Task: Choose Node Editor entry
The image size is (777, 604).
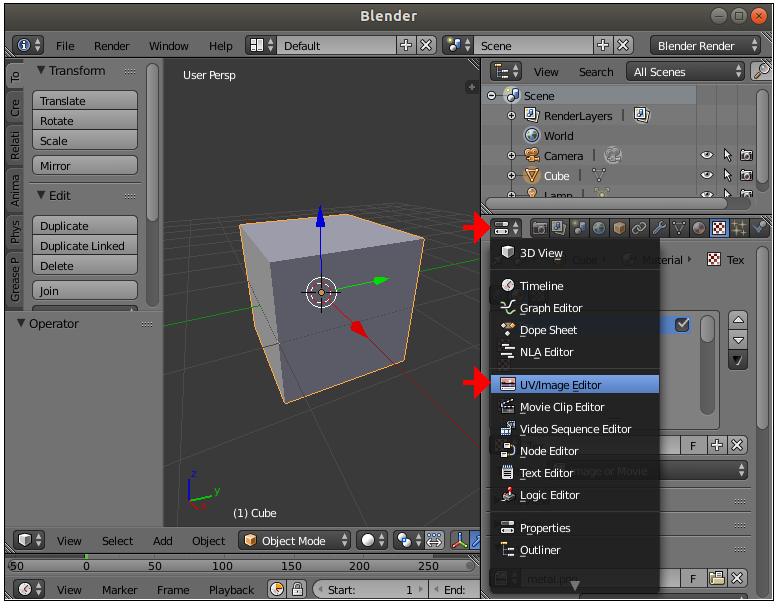Action: (575, 451)
